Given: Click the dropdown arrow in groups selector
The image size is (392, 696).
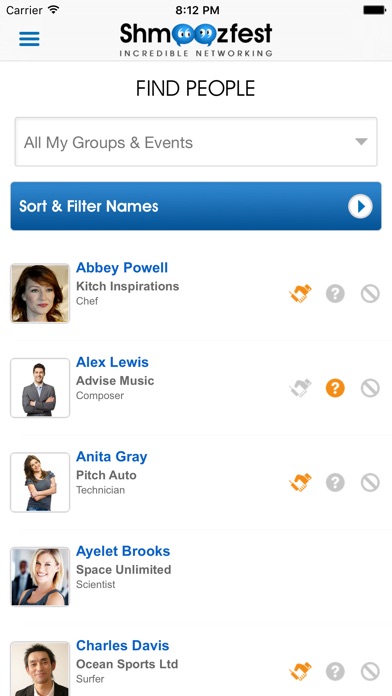Looking at the screenshot, I should click(361, 142).
